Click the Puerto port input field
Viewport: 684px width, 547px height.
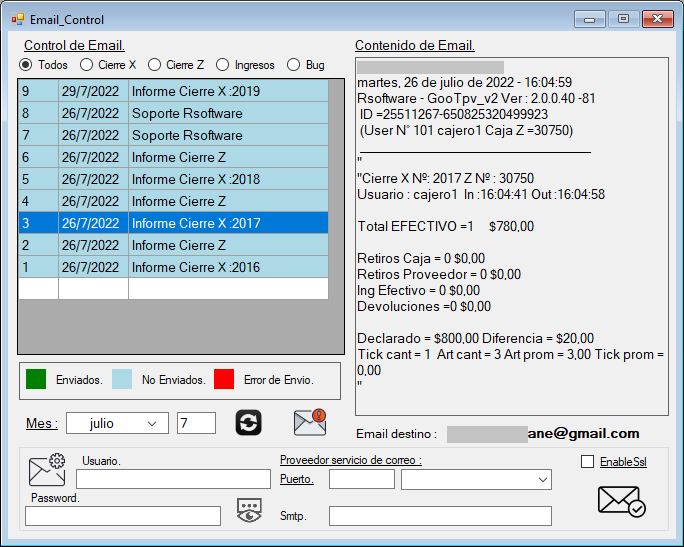point(361,480)
